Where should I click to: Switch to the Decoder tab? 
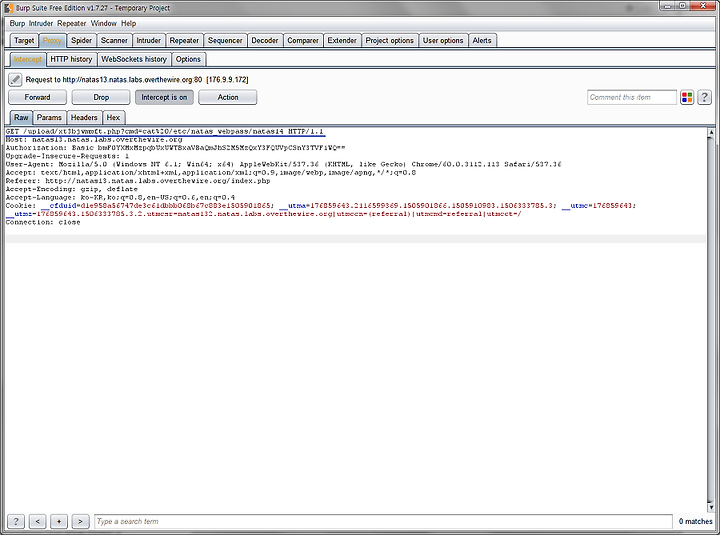265,40
